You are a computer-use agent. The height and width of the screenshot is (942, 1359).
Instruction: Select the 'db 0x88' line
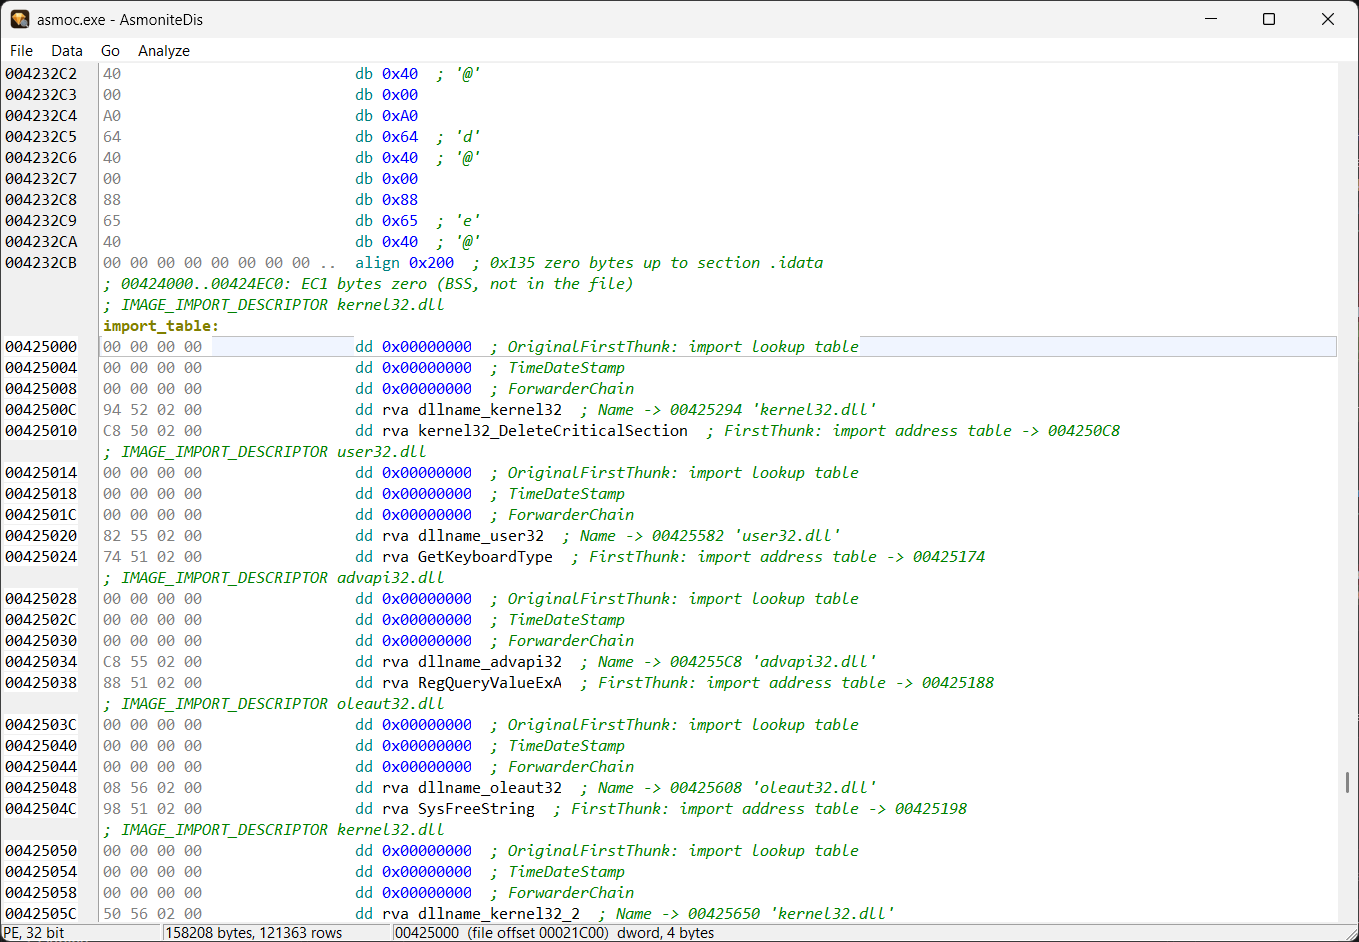click(668, 200)
